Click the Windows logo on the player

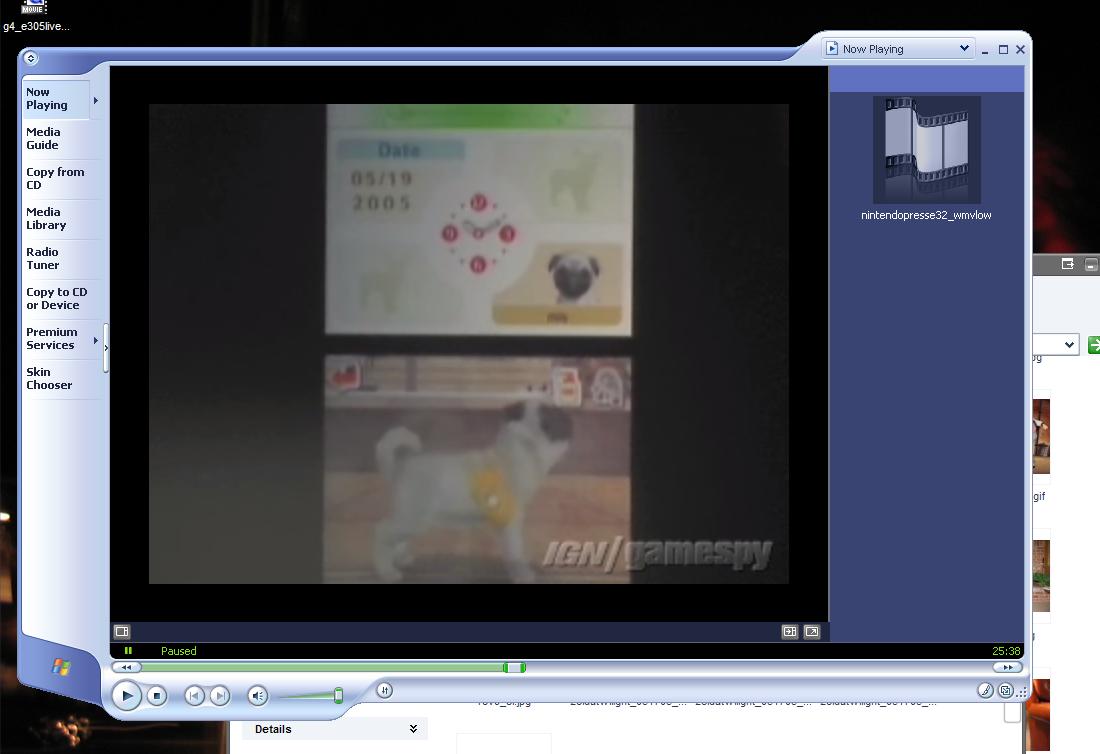(61, 667)
